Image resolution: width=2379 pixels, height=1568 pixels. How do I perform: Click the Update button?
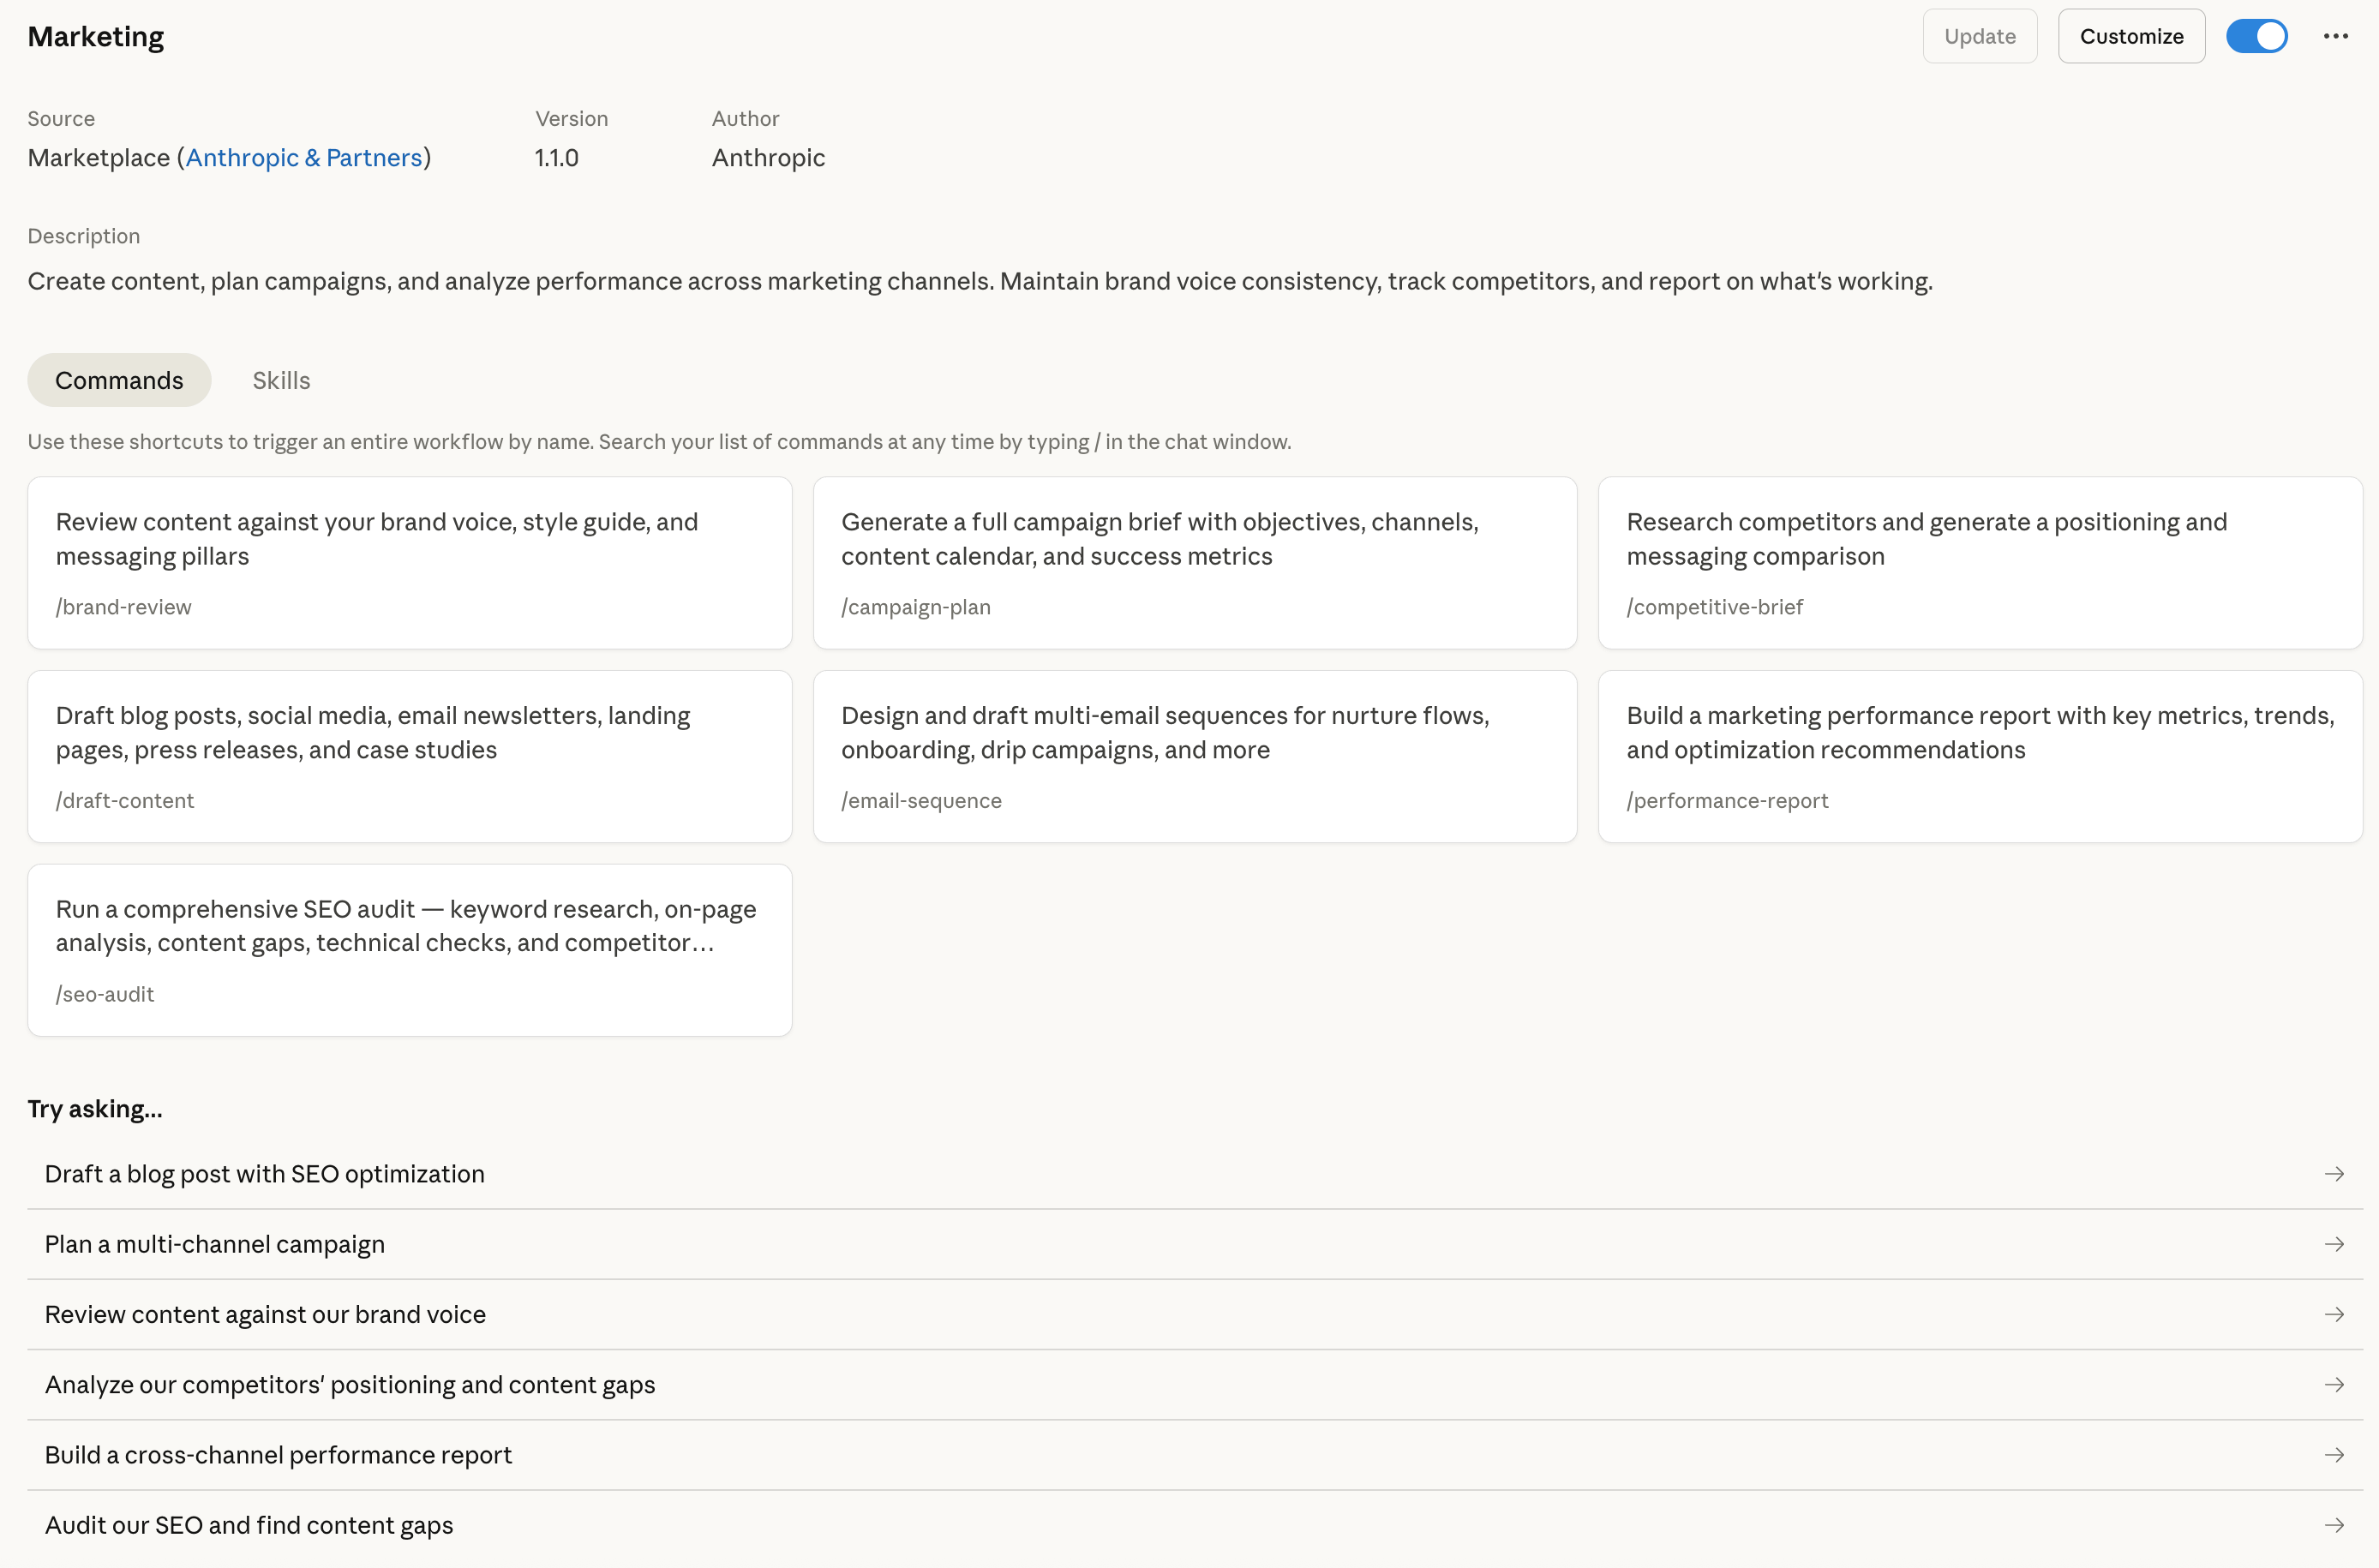pyautogui.click(x=1979, y=36)
